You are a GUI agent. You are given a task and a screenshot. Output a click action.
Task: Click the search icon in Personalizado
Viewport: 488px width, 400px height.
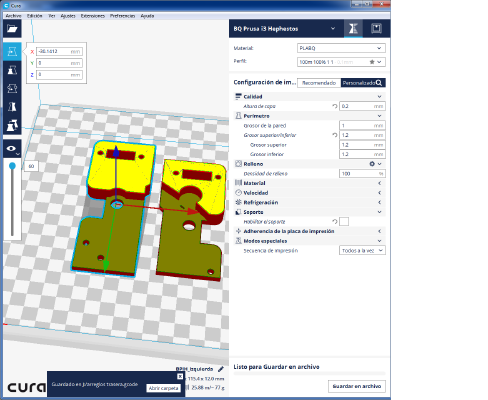[x=379, y=83]
